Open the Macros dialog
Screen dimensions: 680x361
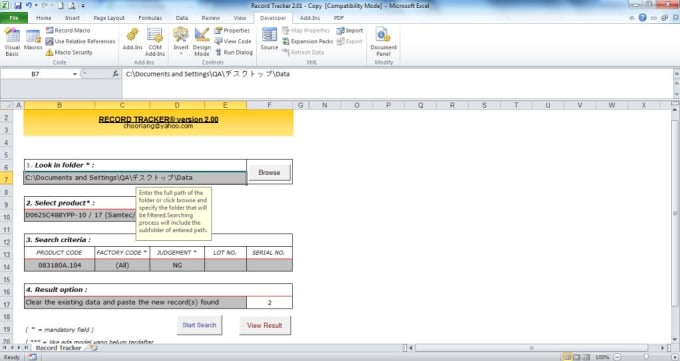point(33,40)
